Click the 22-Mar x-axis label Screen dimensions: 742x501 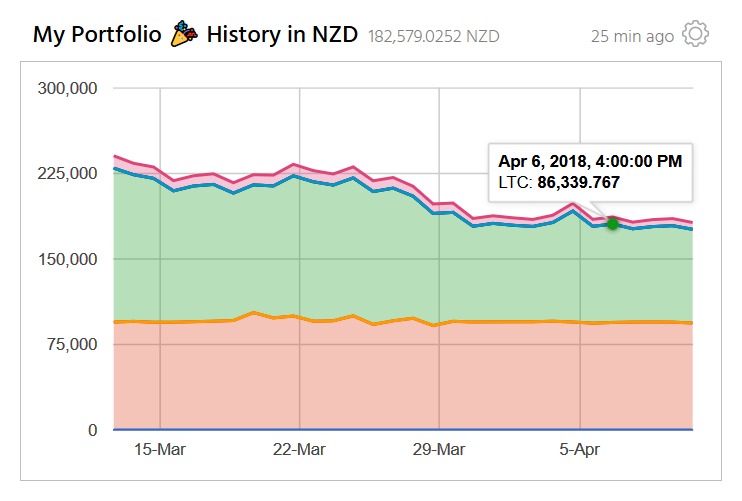299,450
